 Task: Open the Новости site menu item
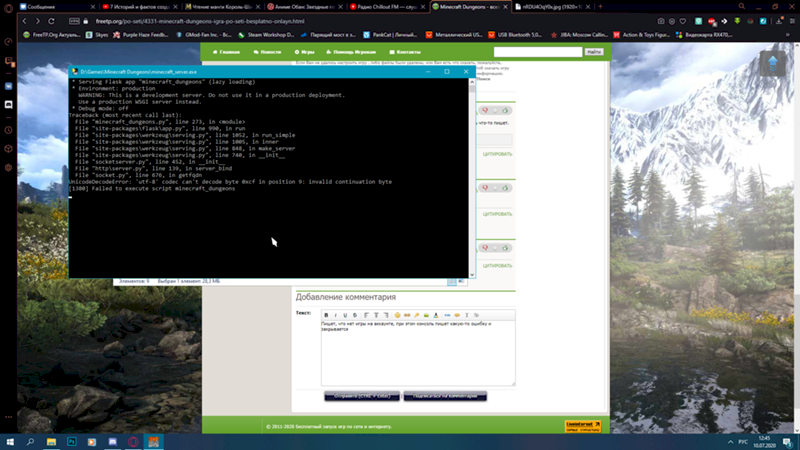click(267, 52)
